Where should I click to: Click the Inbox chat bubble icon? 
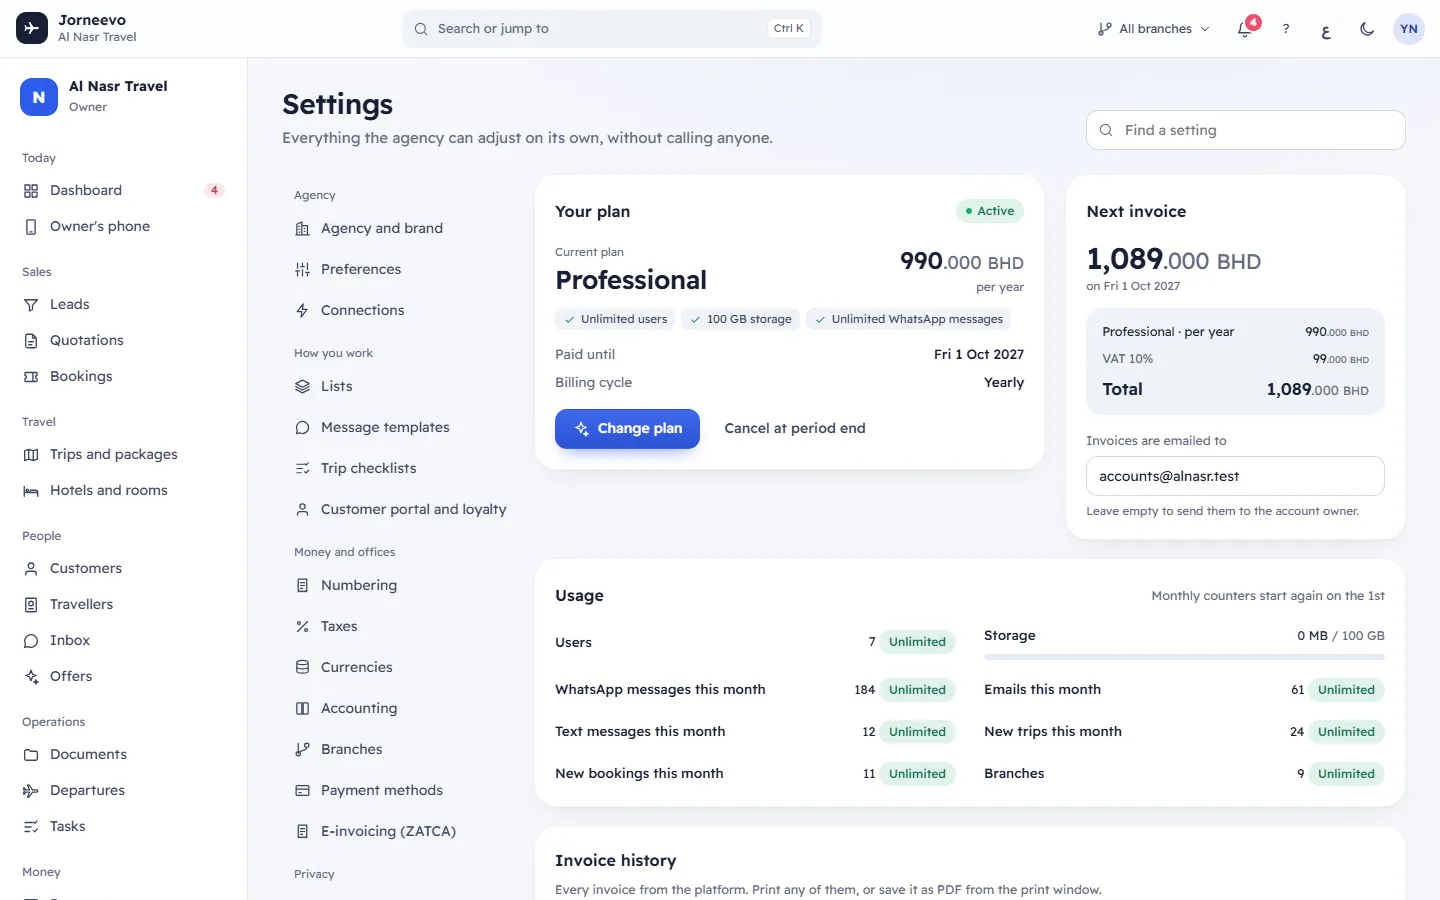[31, 640]
